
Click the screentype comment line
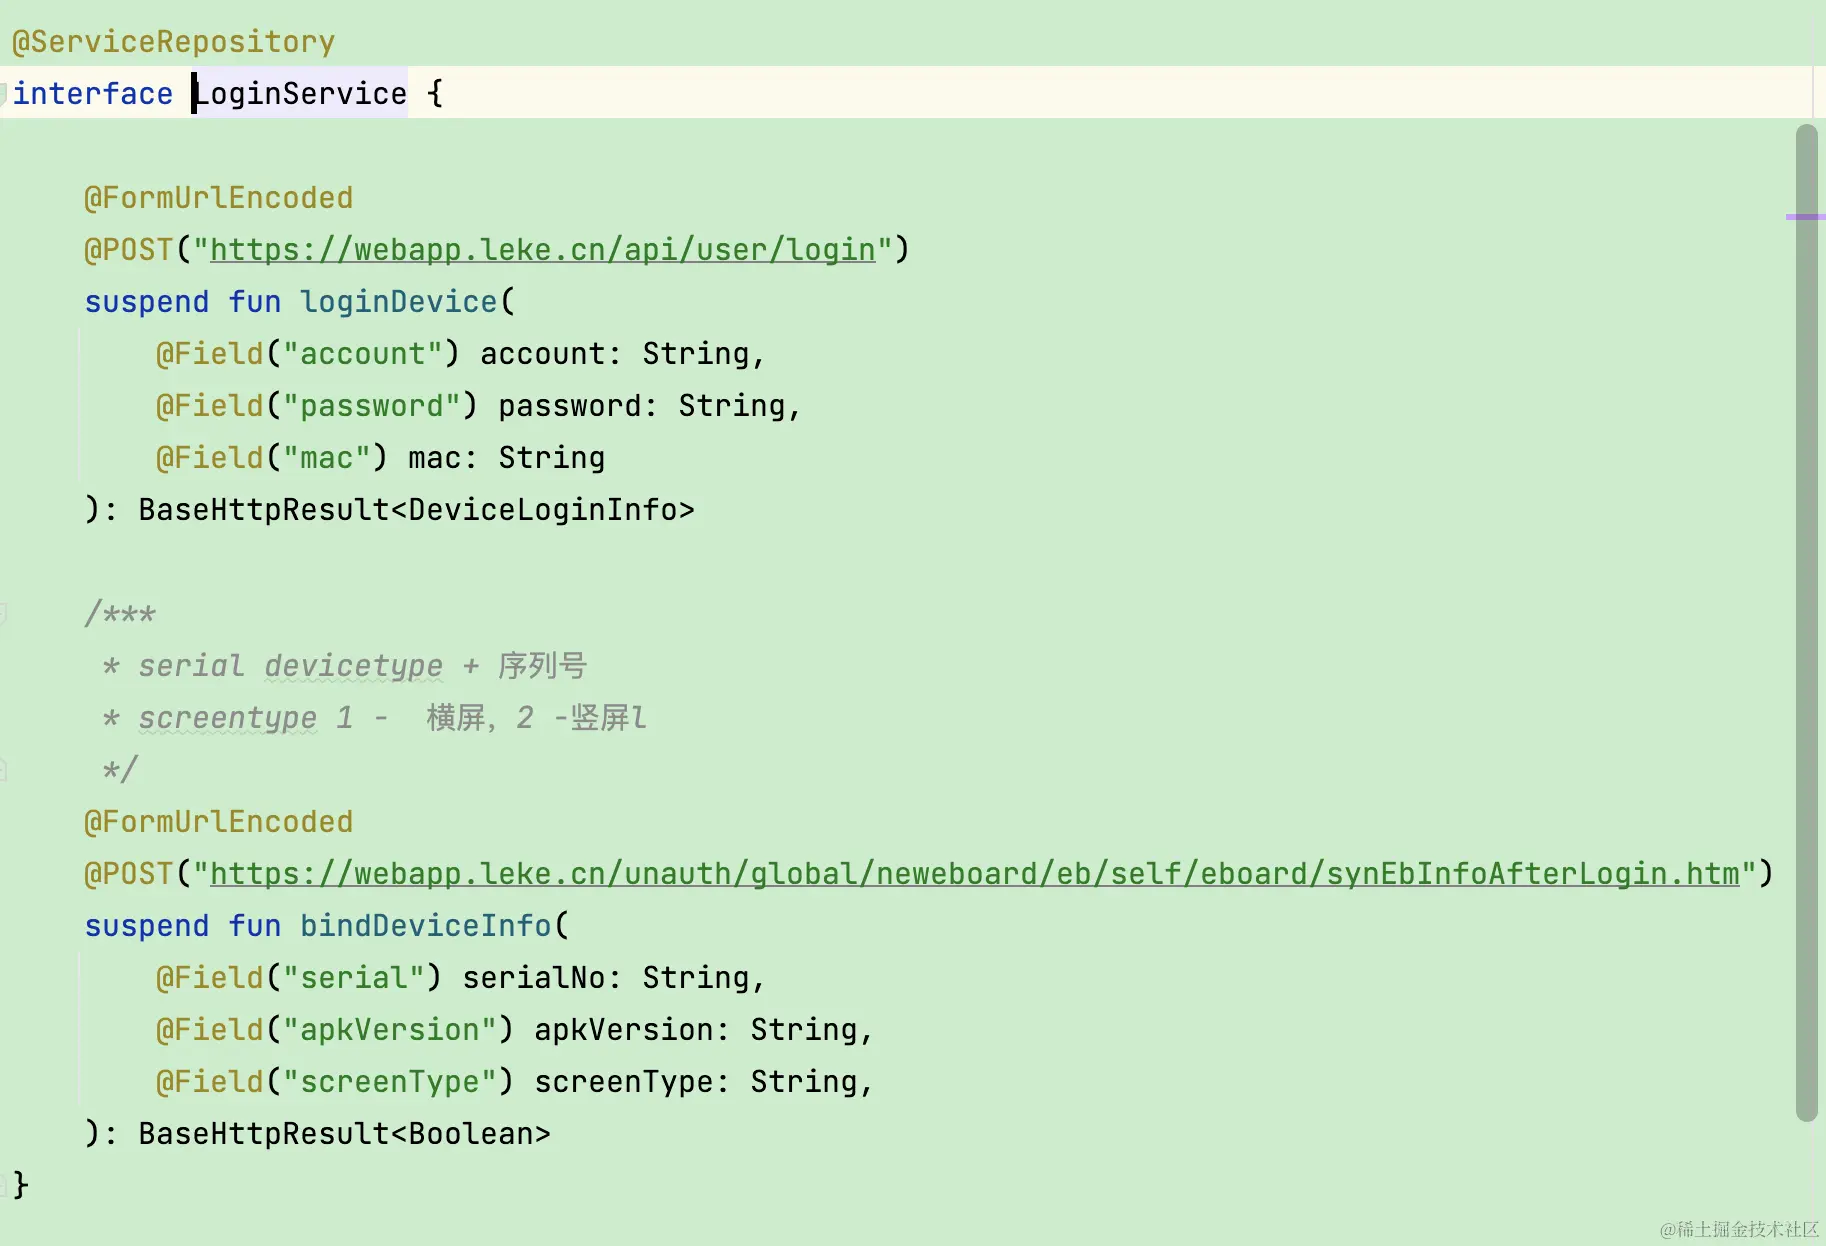pos(375,718)
